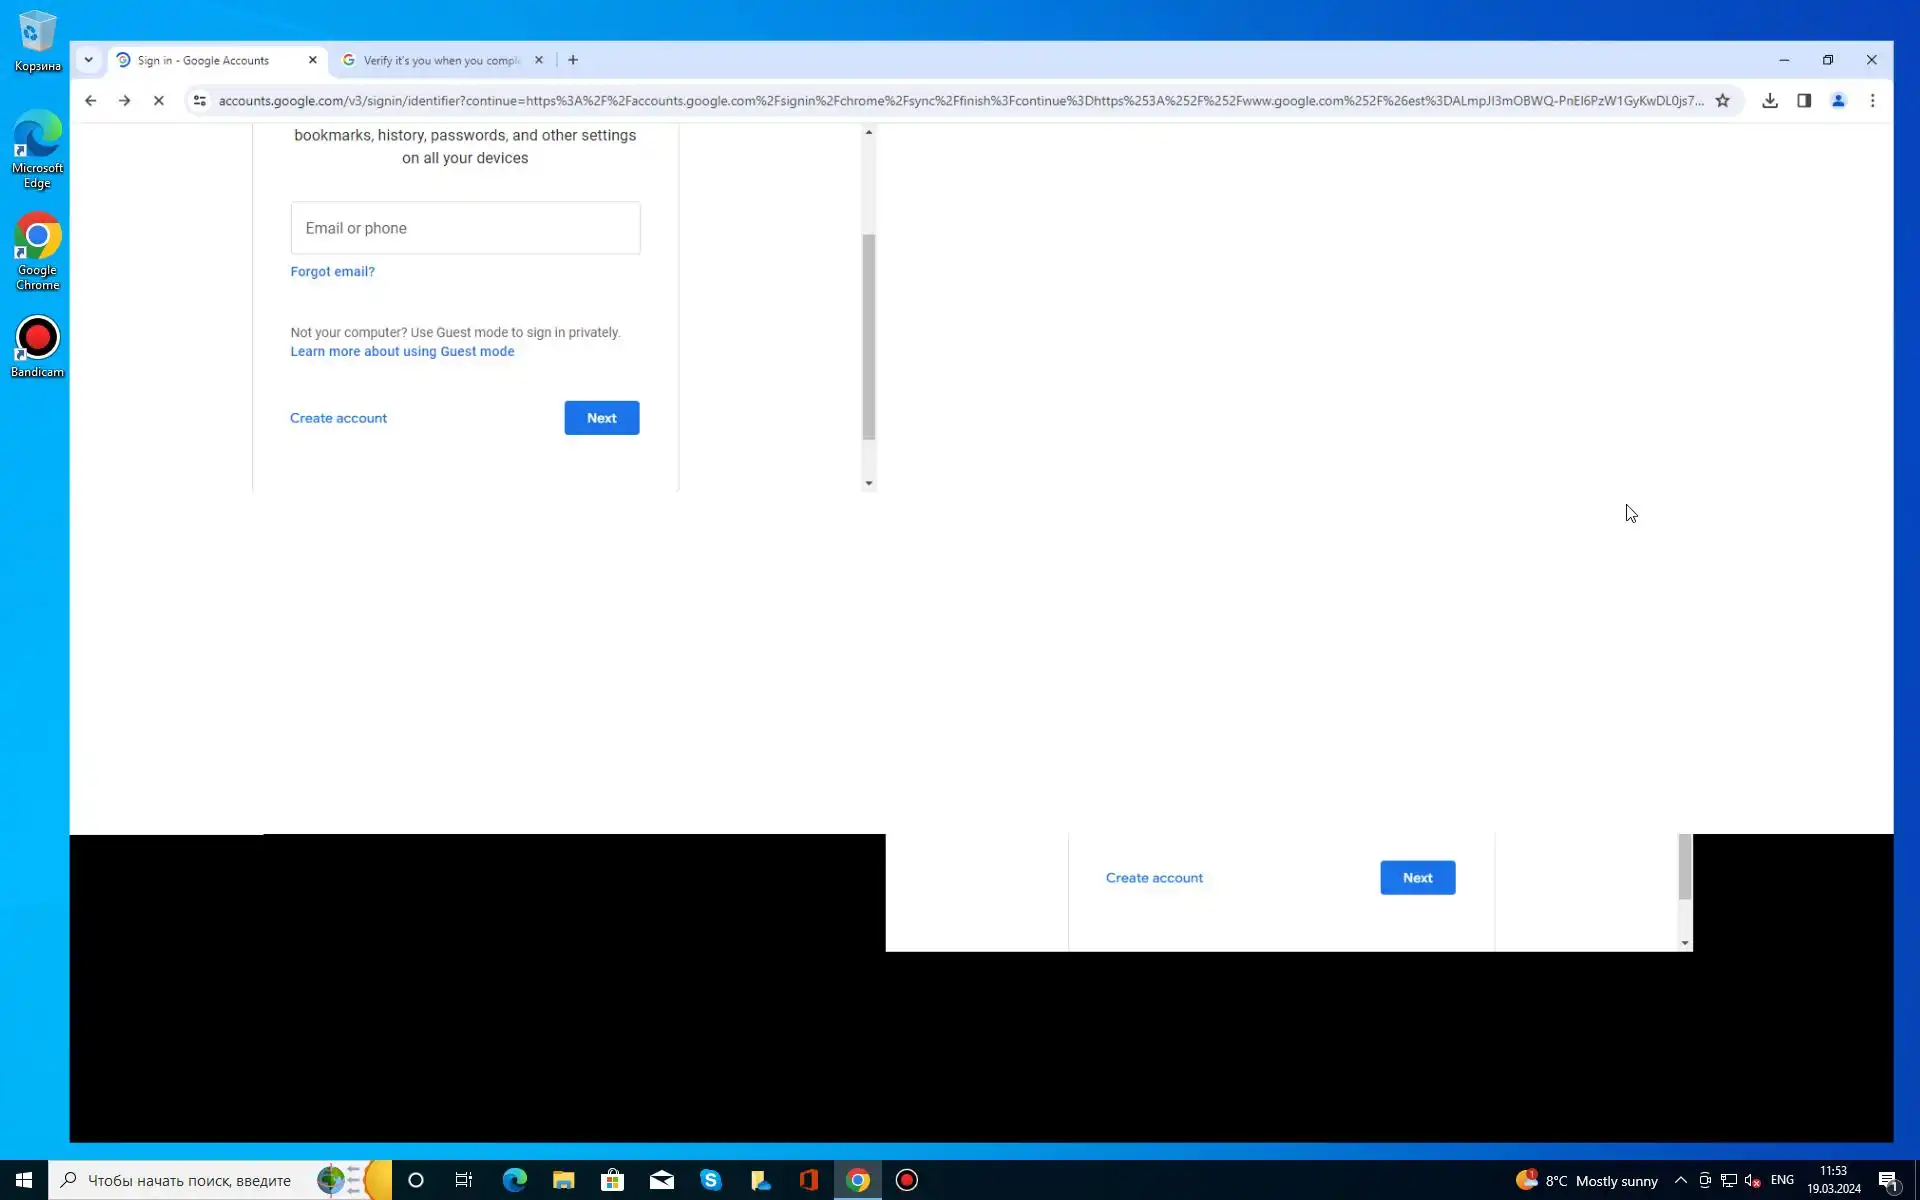Click the upper Create account link
The height and width of the screenshot is (1200, 1920).
pyautogui.click(x=338, y=418)
